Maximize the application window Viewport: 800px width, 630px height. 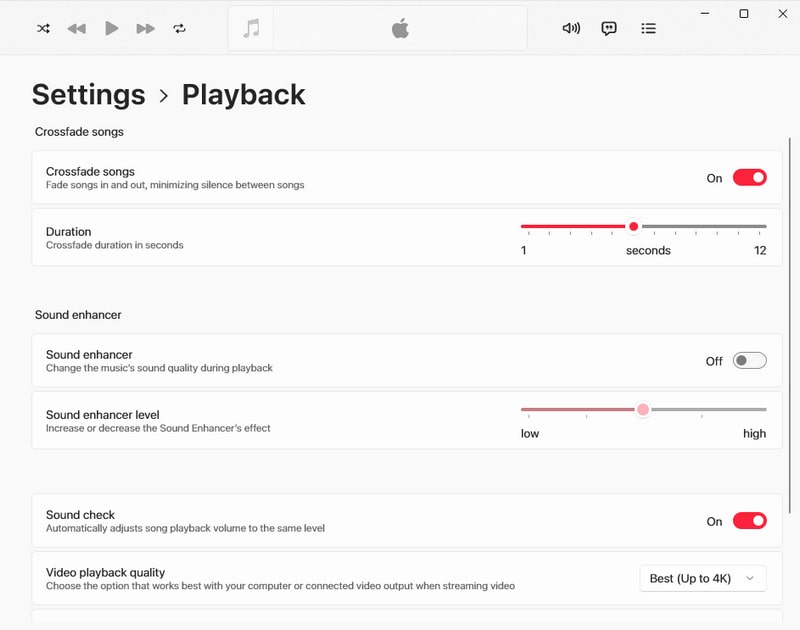point(744,14)
